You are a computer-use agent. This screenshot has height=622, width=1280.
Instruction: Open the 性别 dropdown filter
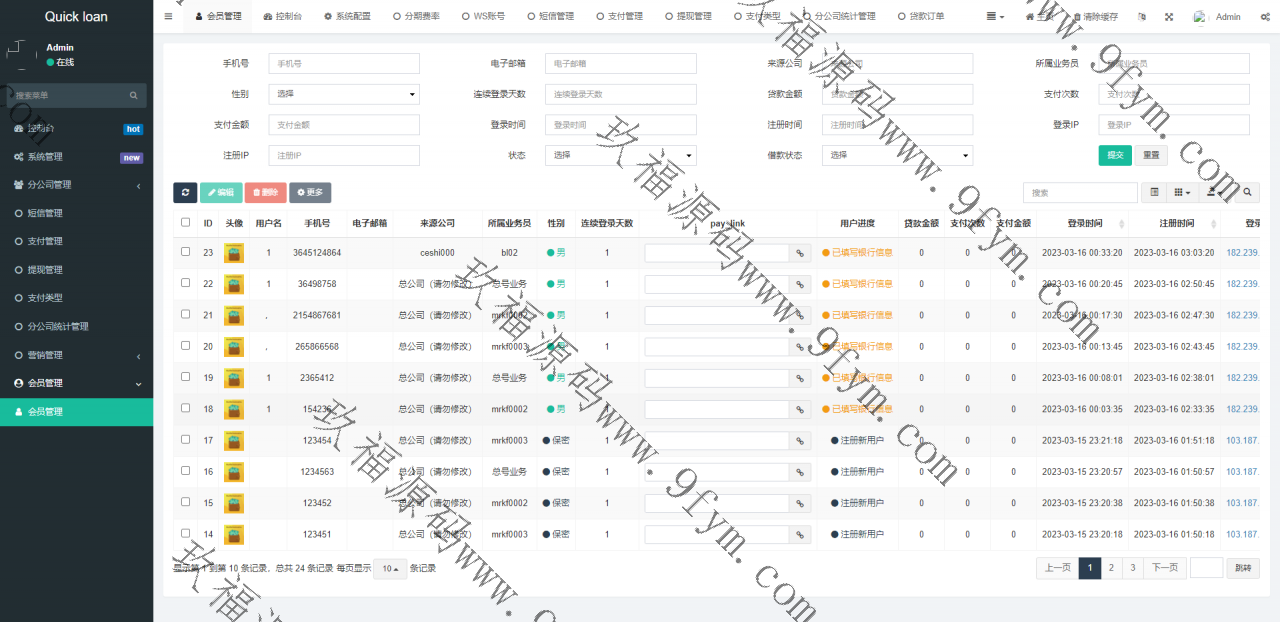(344, 95)
